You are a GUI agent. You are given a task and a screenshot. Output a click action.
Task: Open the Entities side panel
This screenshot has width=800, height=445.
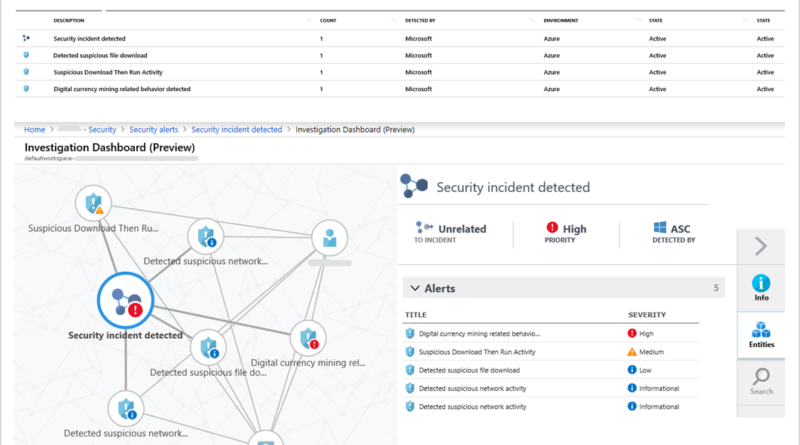(761, 335)
